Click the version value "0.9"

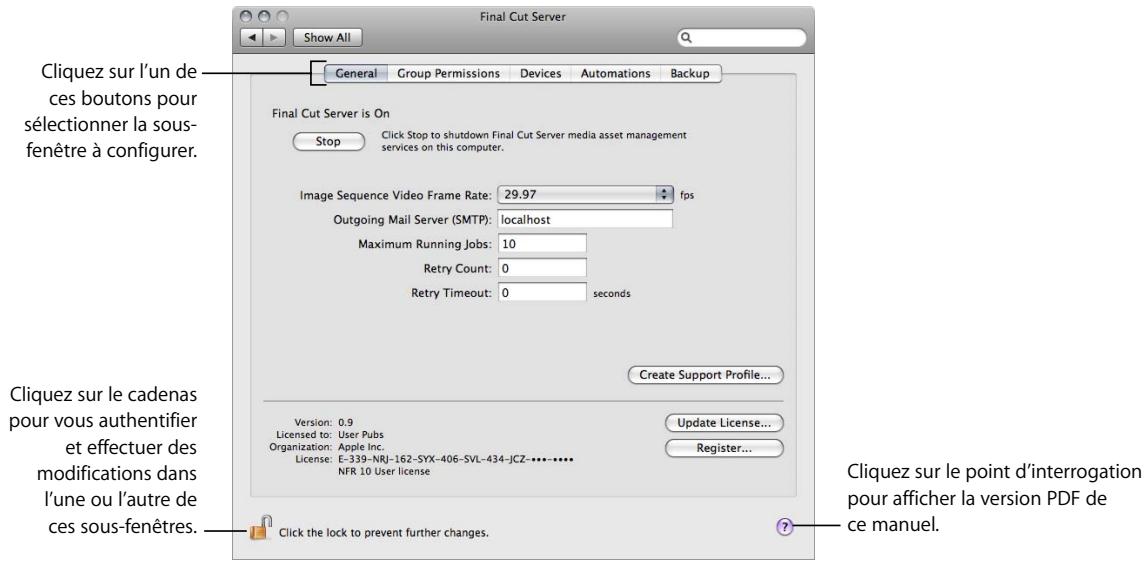click(346, 422)
